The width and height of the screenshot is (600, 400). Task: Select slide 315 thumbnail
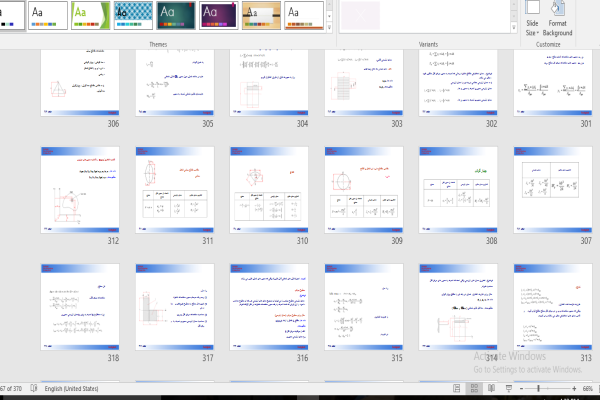(x=364, y=307)
